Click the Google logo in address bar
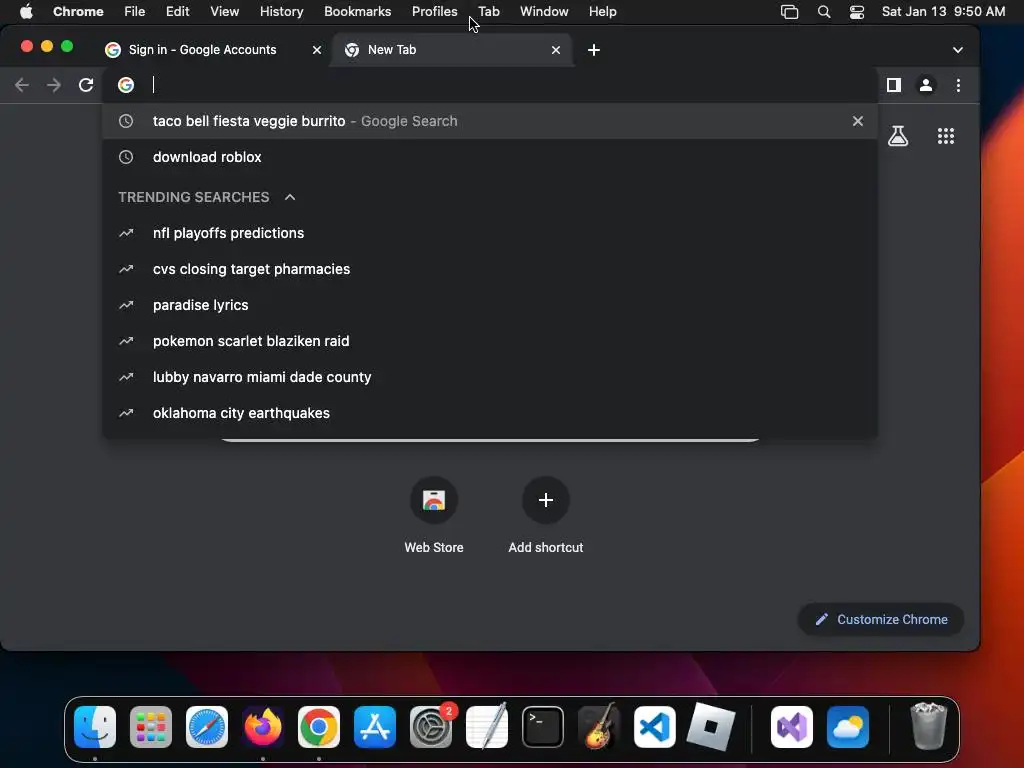This screenshot has height=768, width=1024. pyautogui.click(x=126, y=85)
